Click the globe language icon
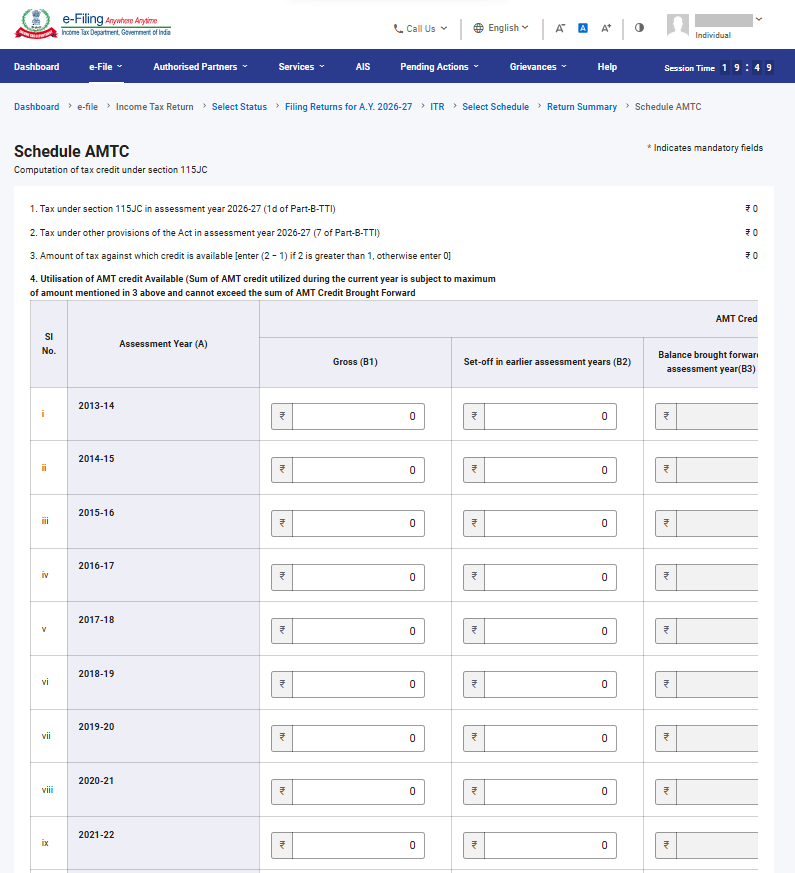Screen dimensions: 795x873 click(478, 28)
